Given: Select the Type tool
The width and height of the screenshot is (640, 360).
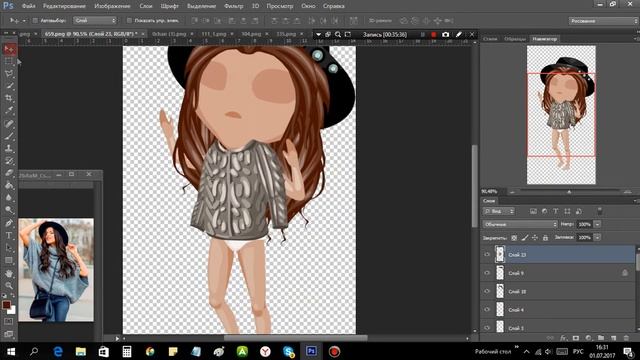Looking at the screenshot, I should pyautogui.click(x=9, y=236).
